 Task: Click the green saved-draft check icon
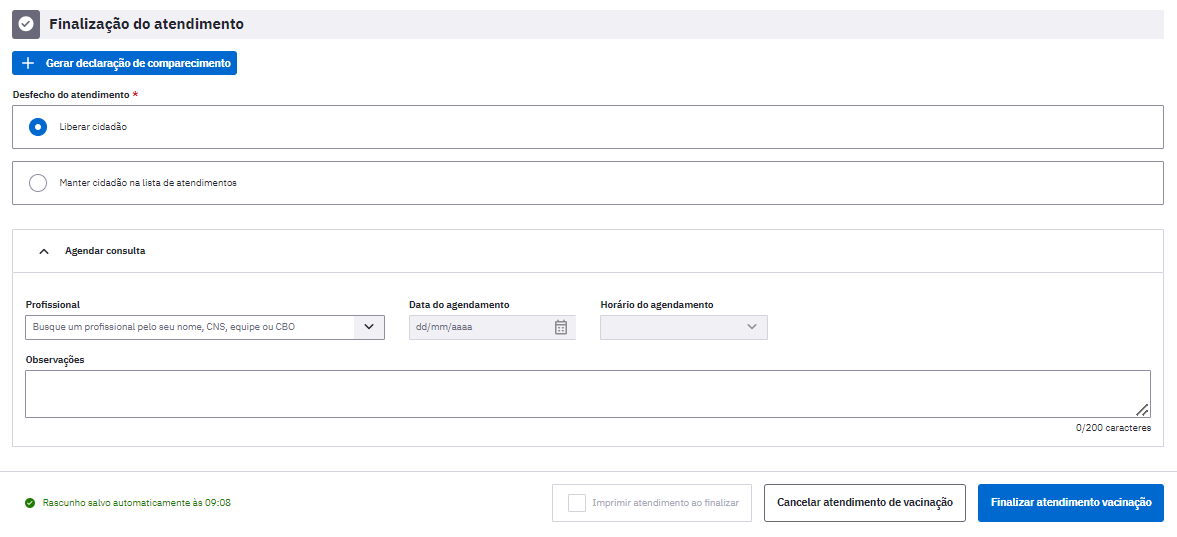coord(30,503)
